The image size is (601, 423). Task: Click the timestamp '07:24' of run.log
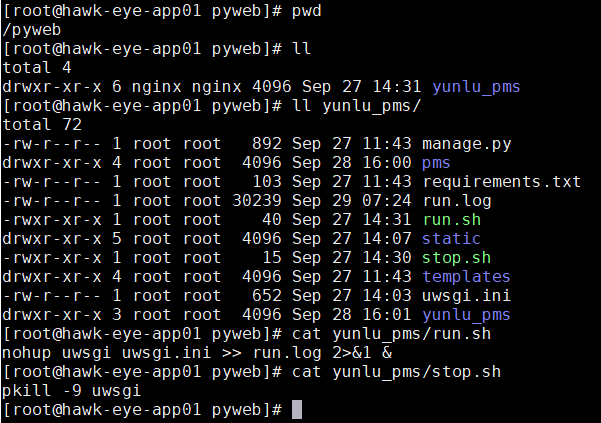pos(387,201)
